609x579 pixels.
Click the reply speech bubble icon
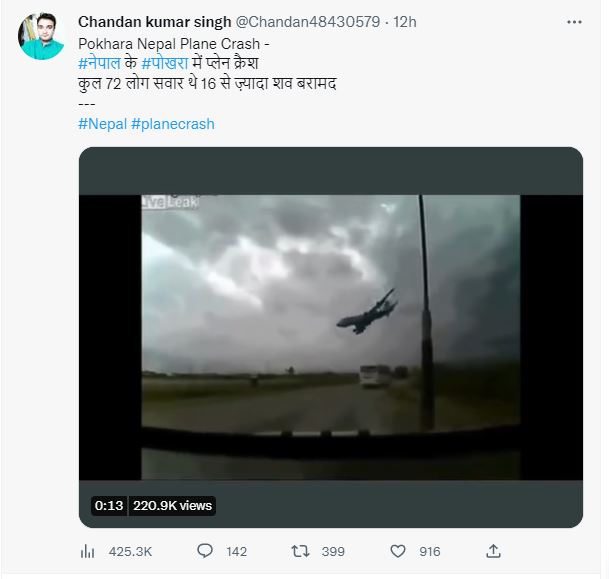click(205, 551)
